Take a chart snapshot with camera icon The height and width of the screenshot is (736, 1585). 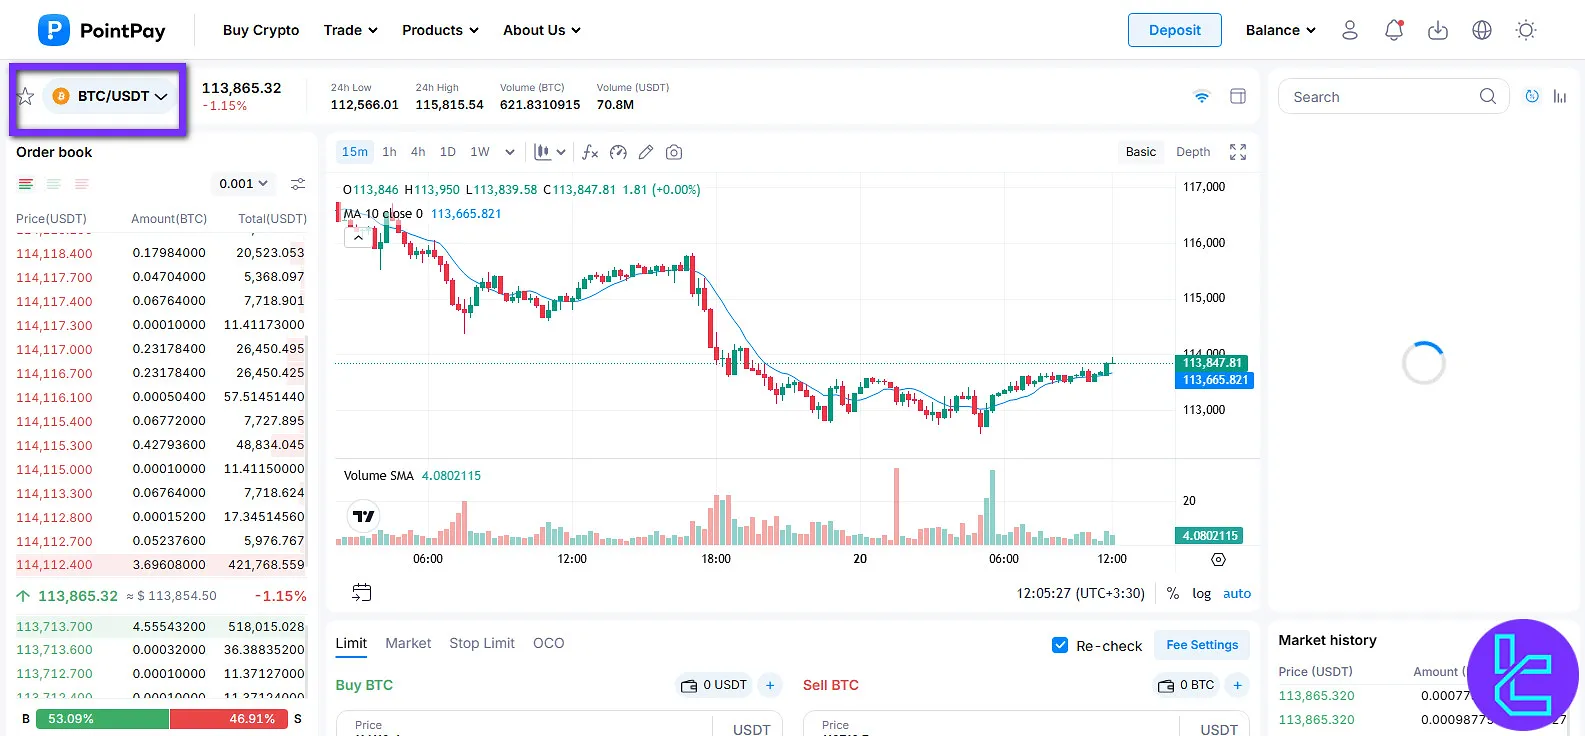[674, 152]
